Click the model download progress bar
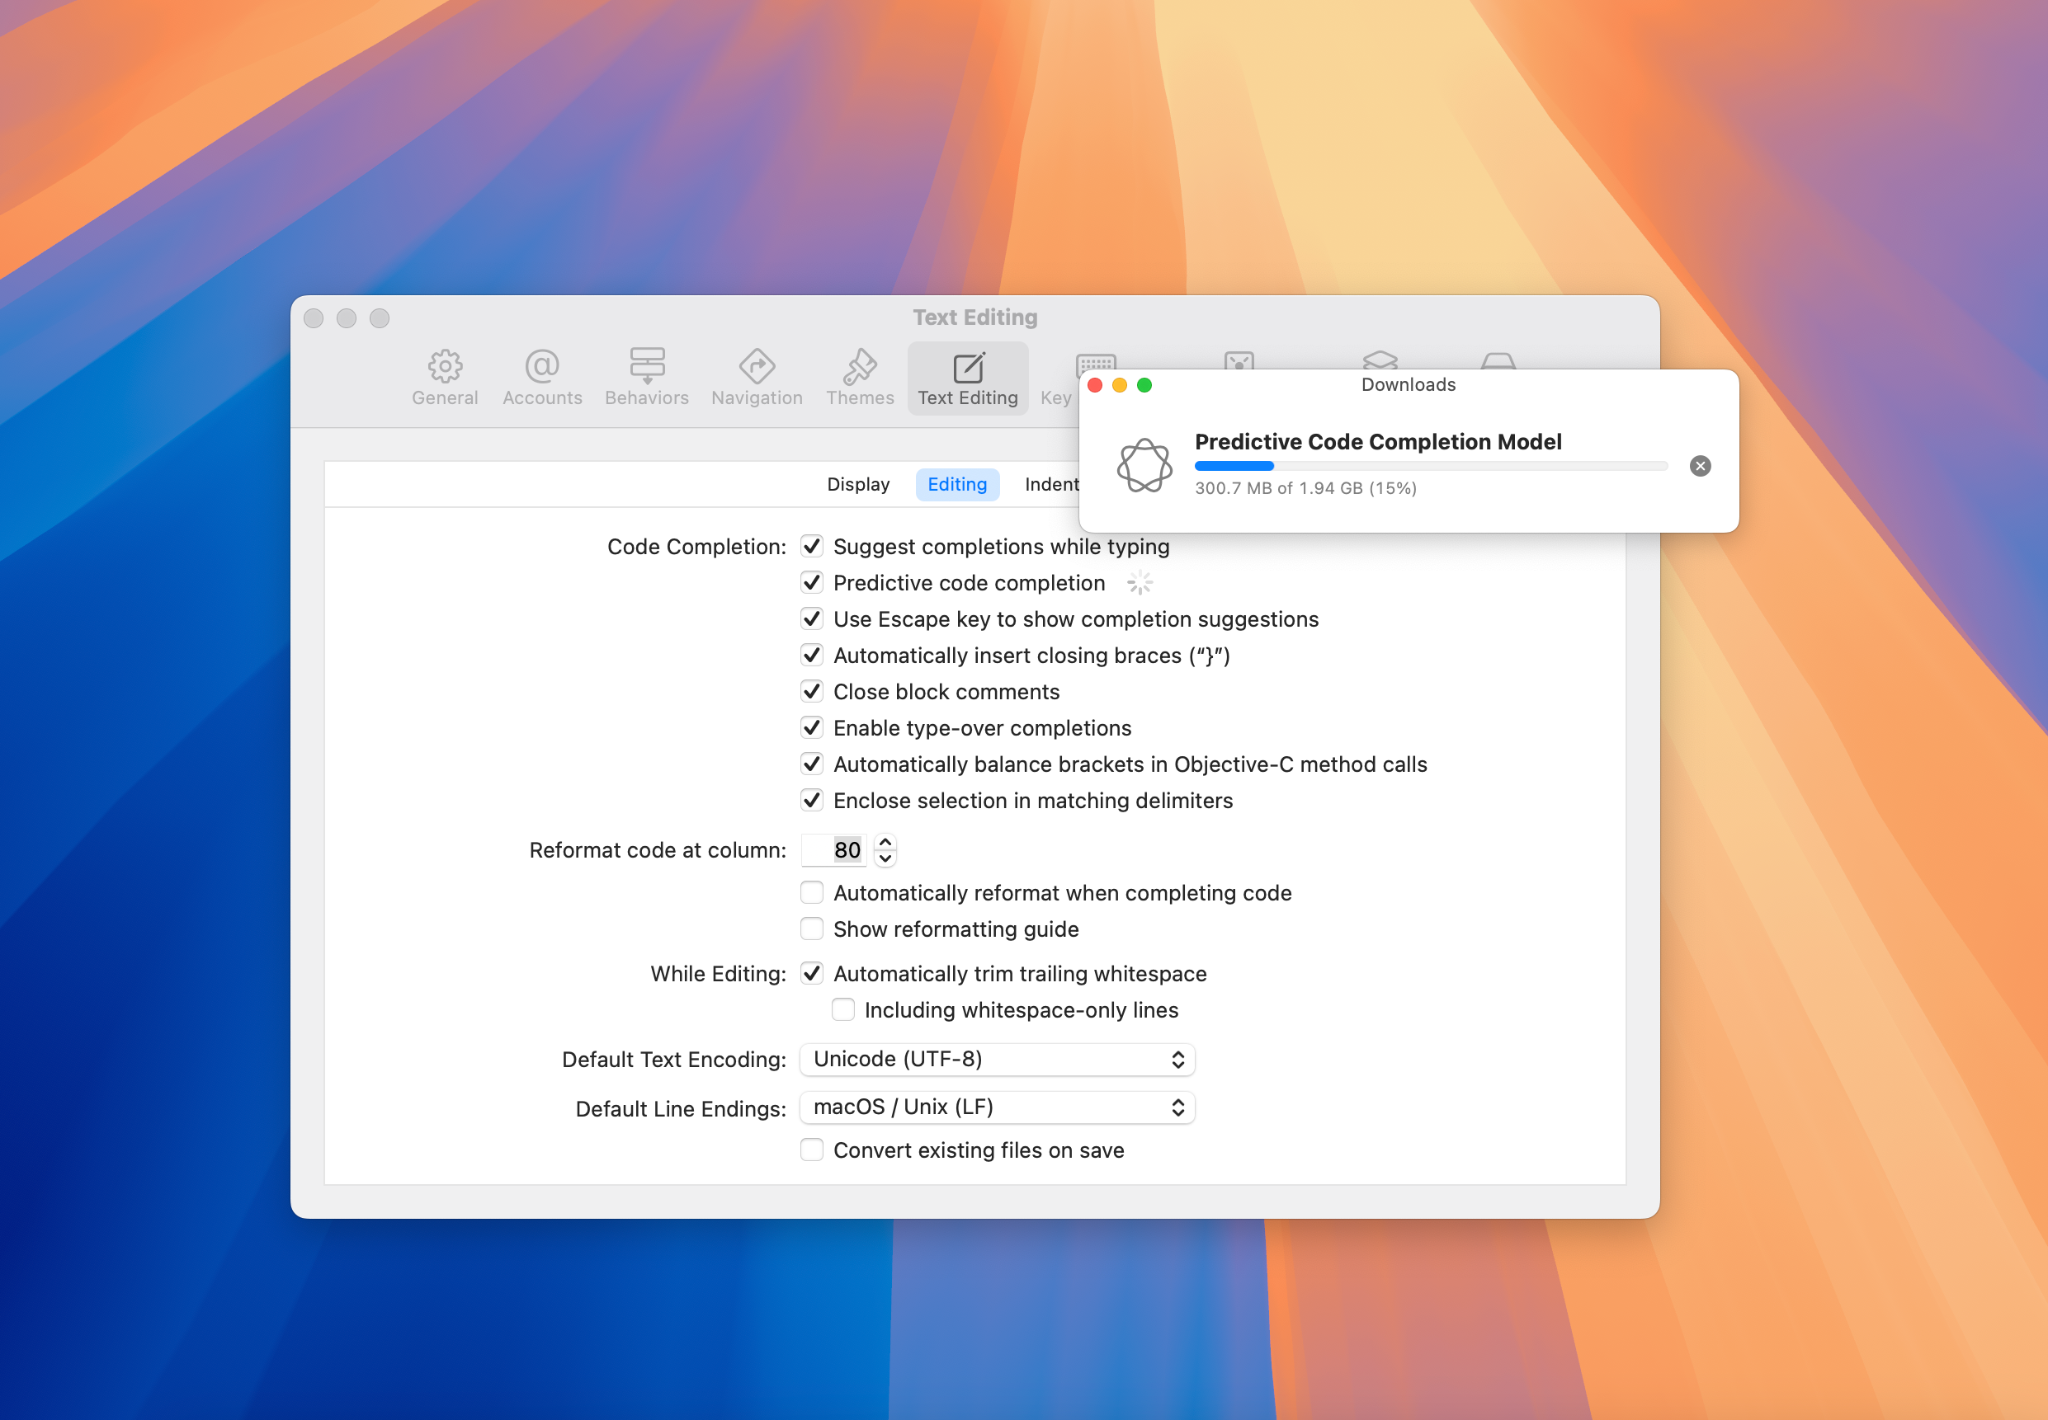The image size is (2048, 1420). coord(1430,466)
